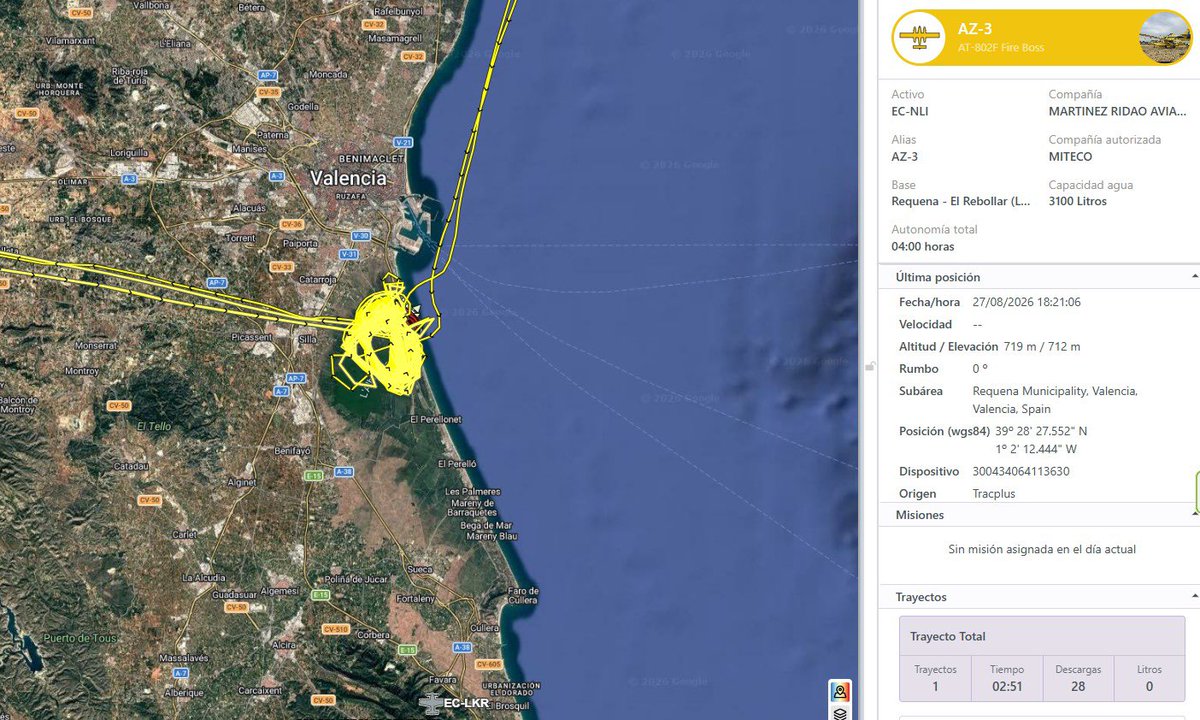Select the device ID 300434064113630
The height and width of the screenshot is (720, 1200).
pyautogui.click(x=1021, y=471)
